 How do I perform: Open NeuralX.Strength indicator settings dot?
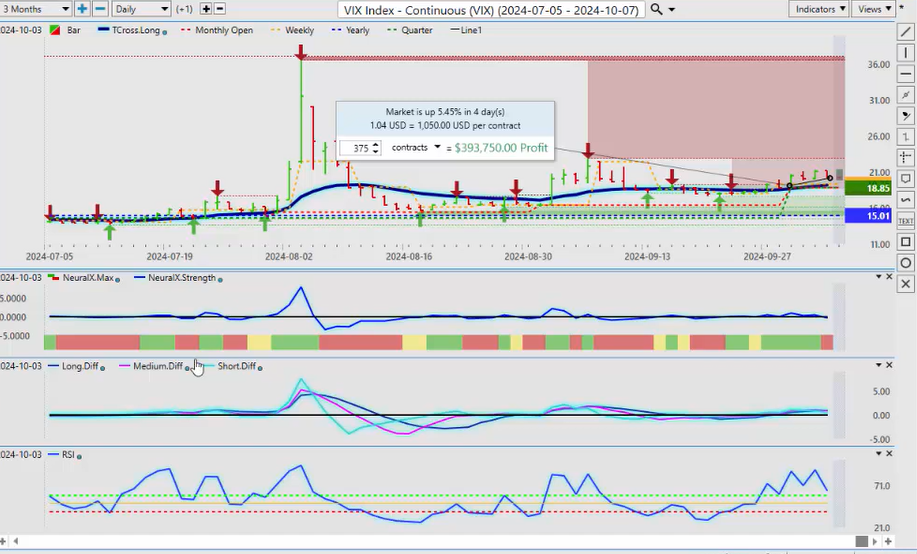coord(220,280)
